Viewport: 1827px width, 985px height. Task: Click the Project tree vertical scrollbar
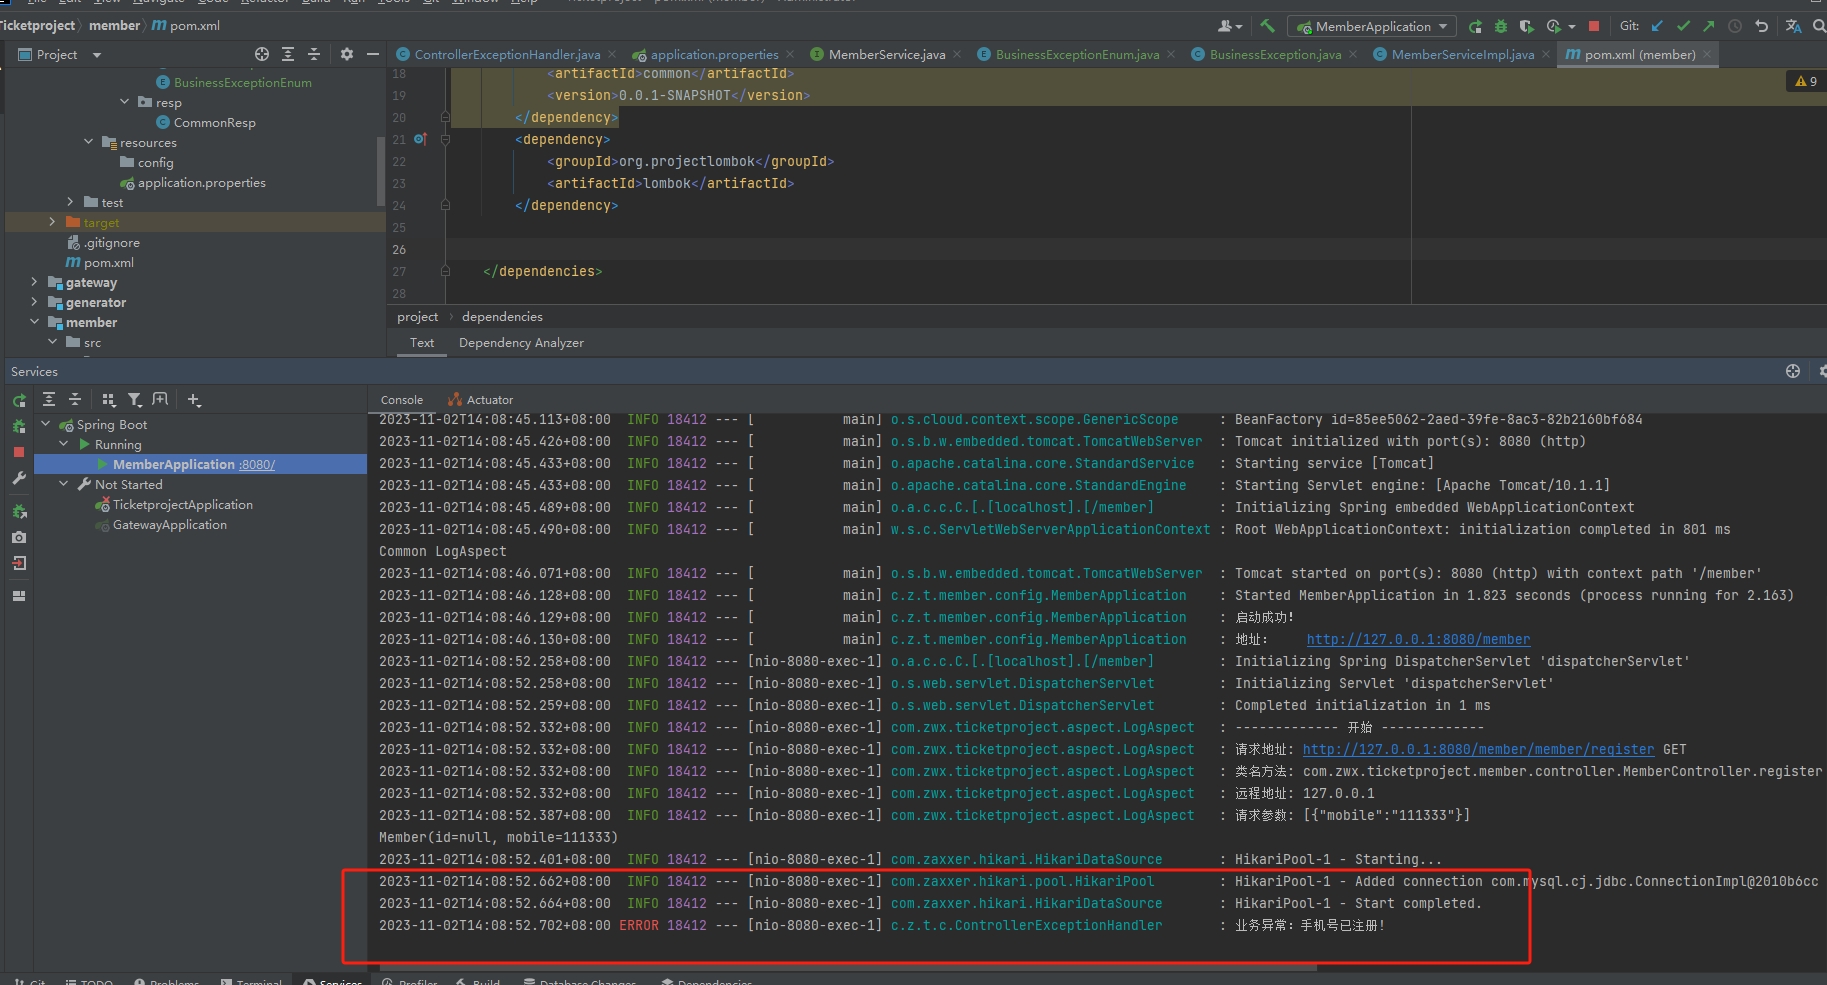tap(380, 170)
